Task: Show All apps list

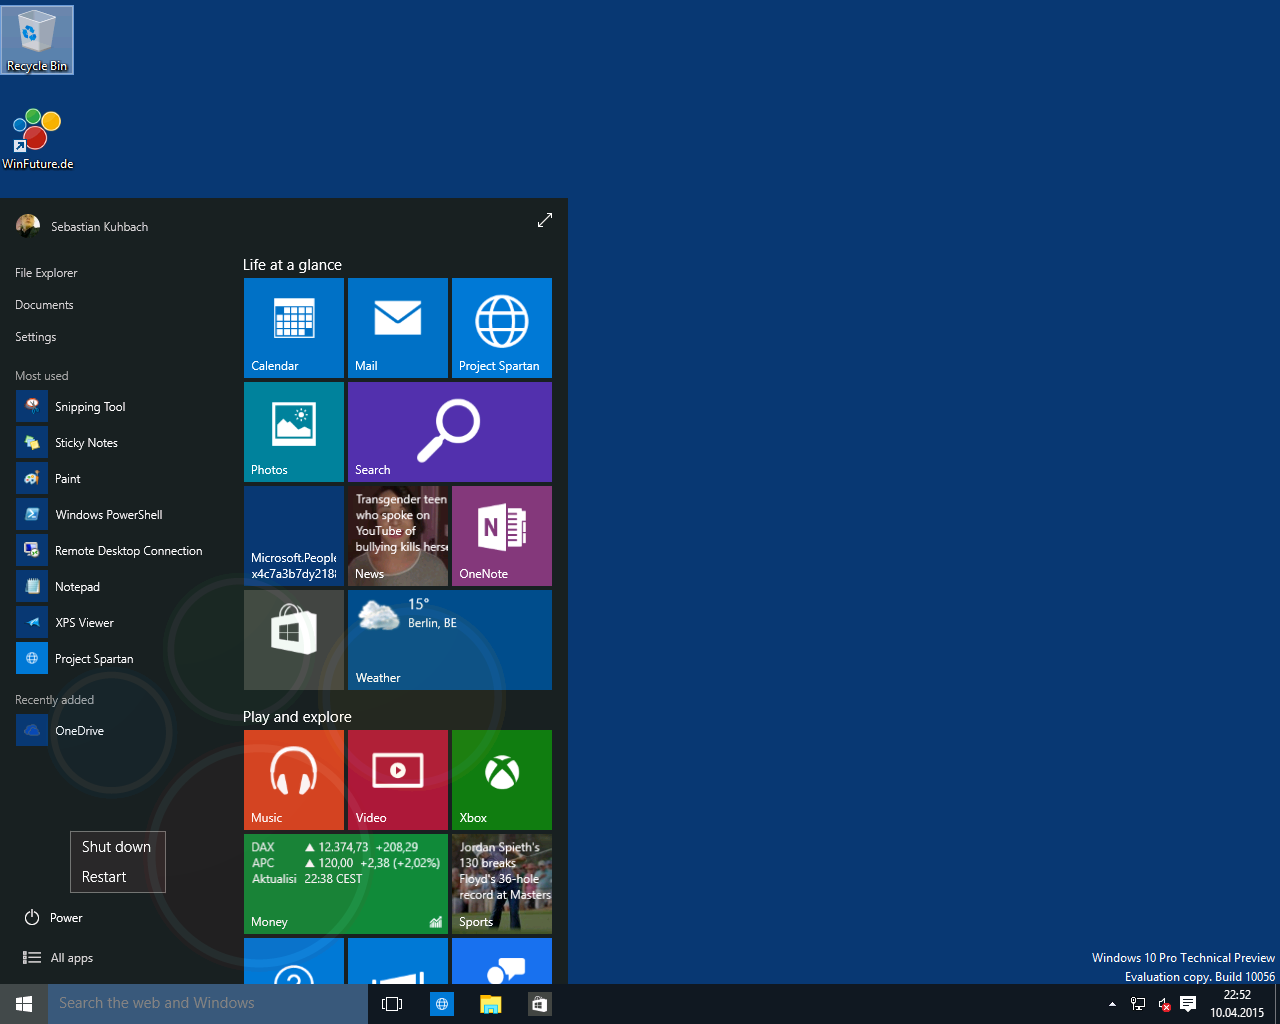Action: point(58,957)
